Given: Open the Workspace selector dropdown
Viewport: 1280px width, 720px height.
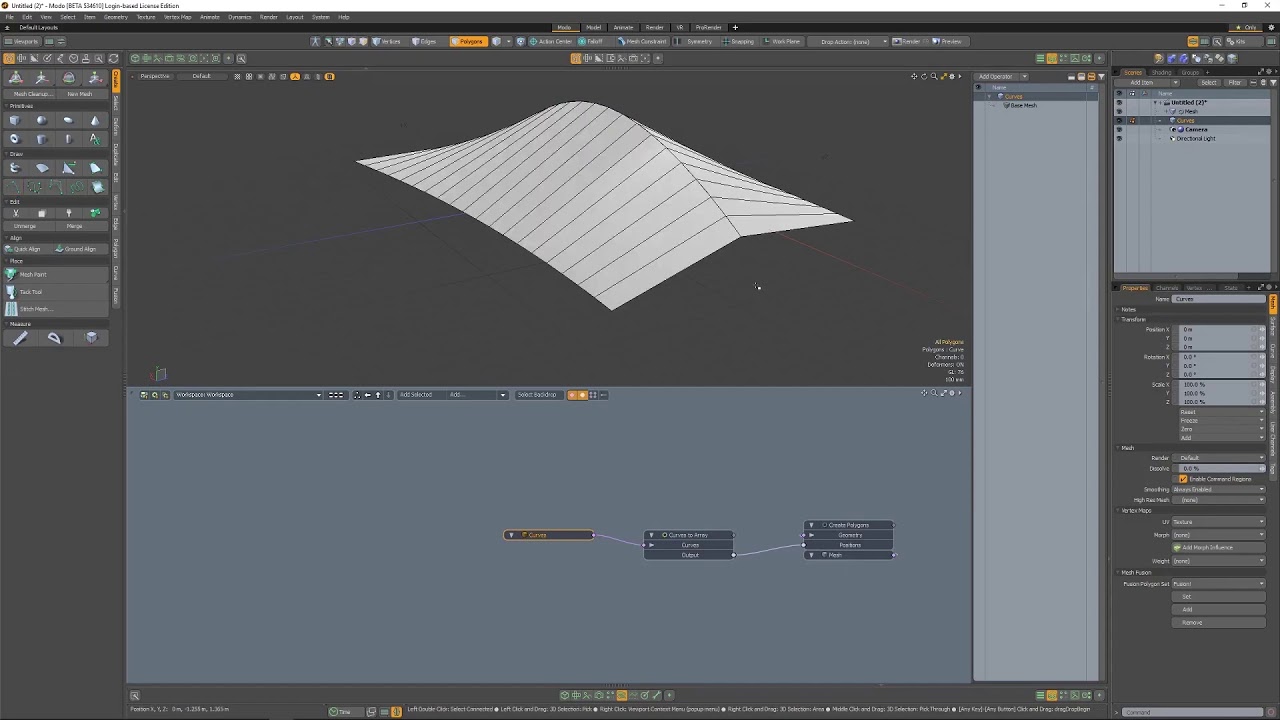Looking at the screenshot, I should tap(248, 395).
